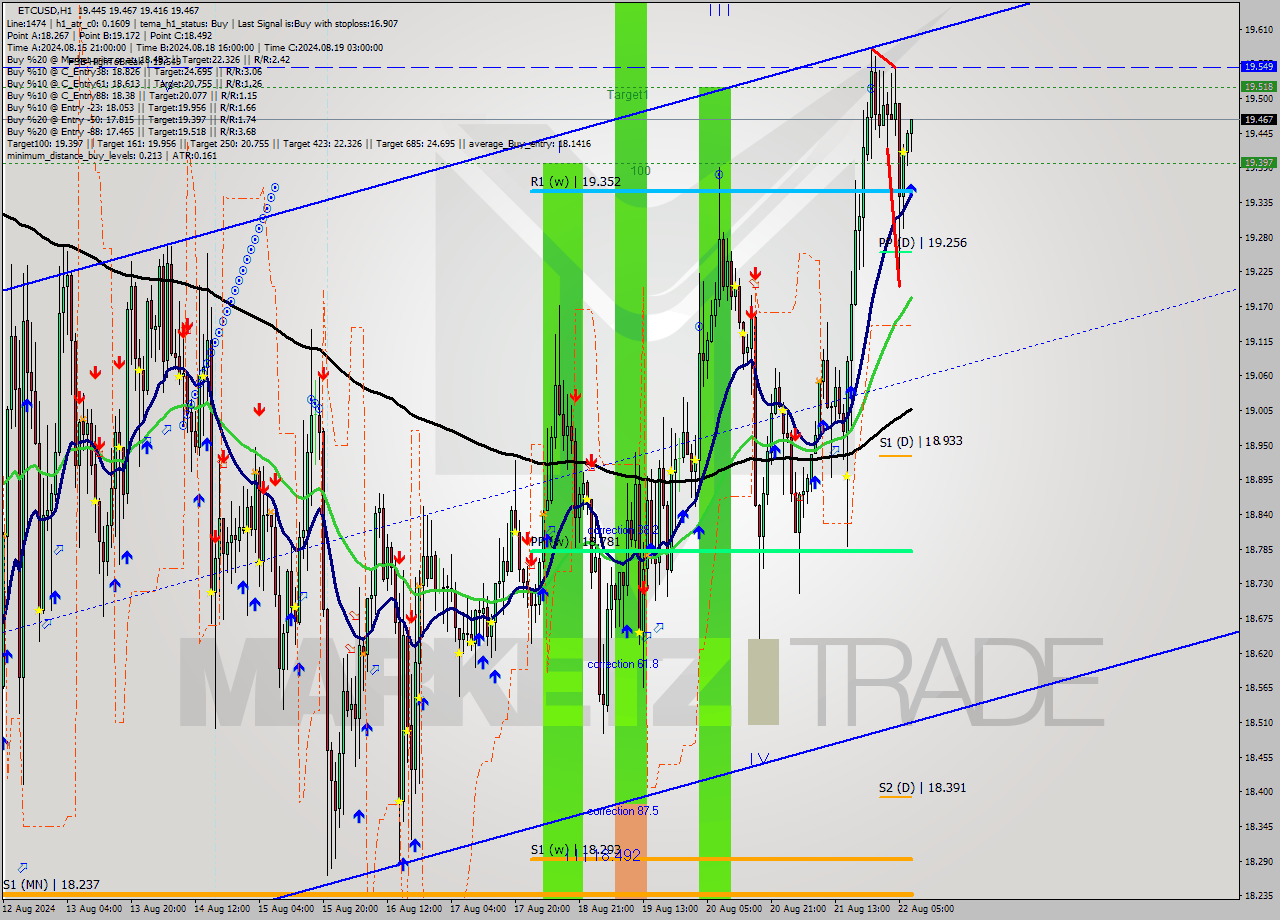1280x920 pixels.
Task: Click the 'S2 (D) | 18.391' support label
Action: pyautogui.click(x=923, y=787)
